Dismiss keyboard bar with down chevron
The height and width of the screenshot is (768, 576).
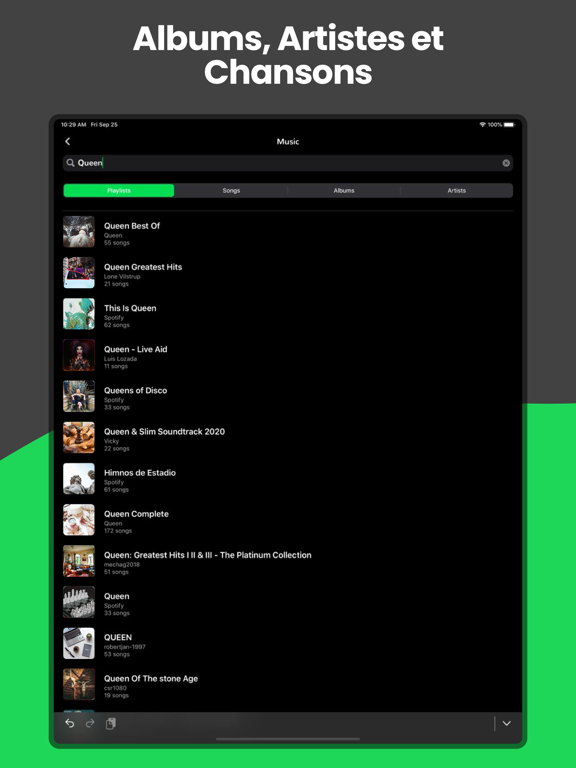point(506,723)
